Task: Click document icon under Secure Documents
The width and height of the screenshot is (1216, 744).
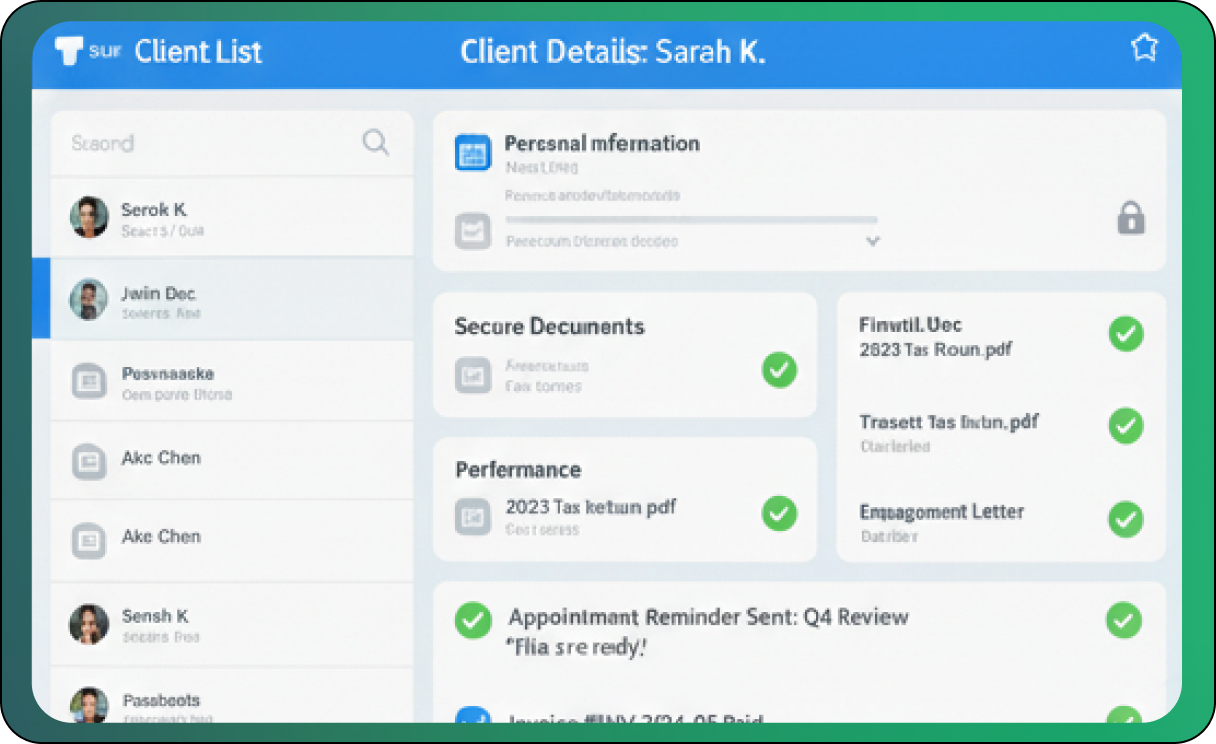Action: click(x=472, y=376)
